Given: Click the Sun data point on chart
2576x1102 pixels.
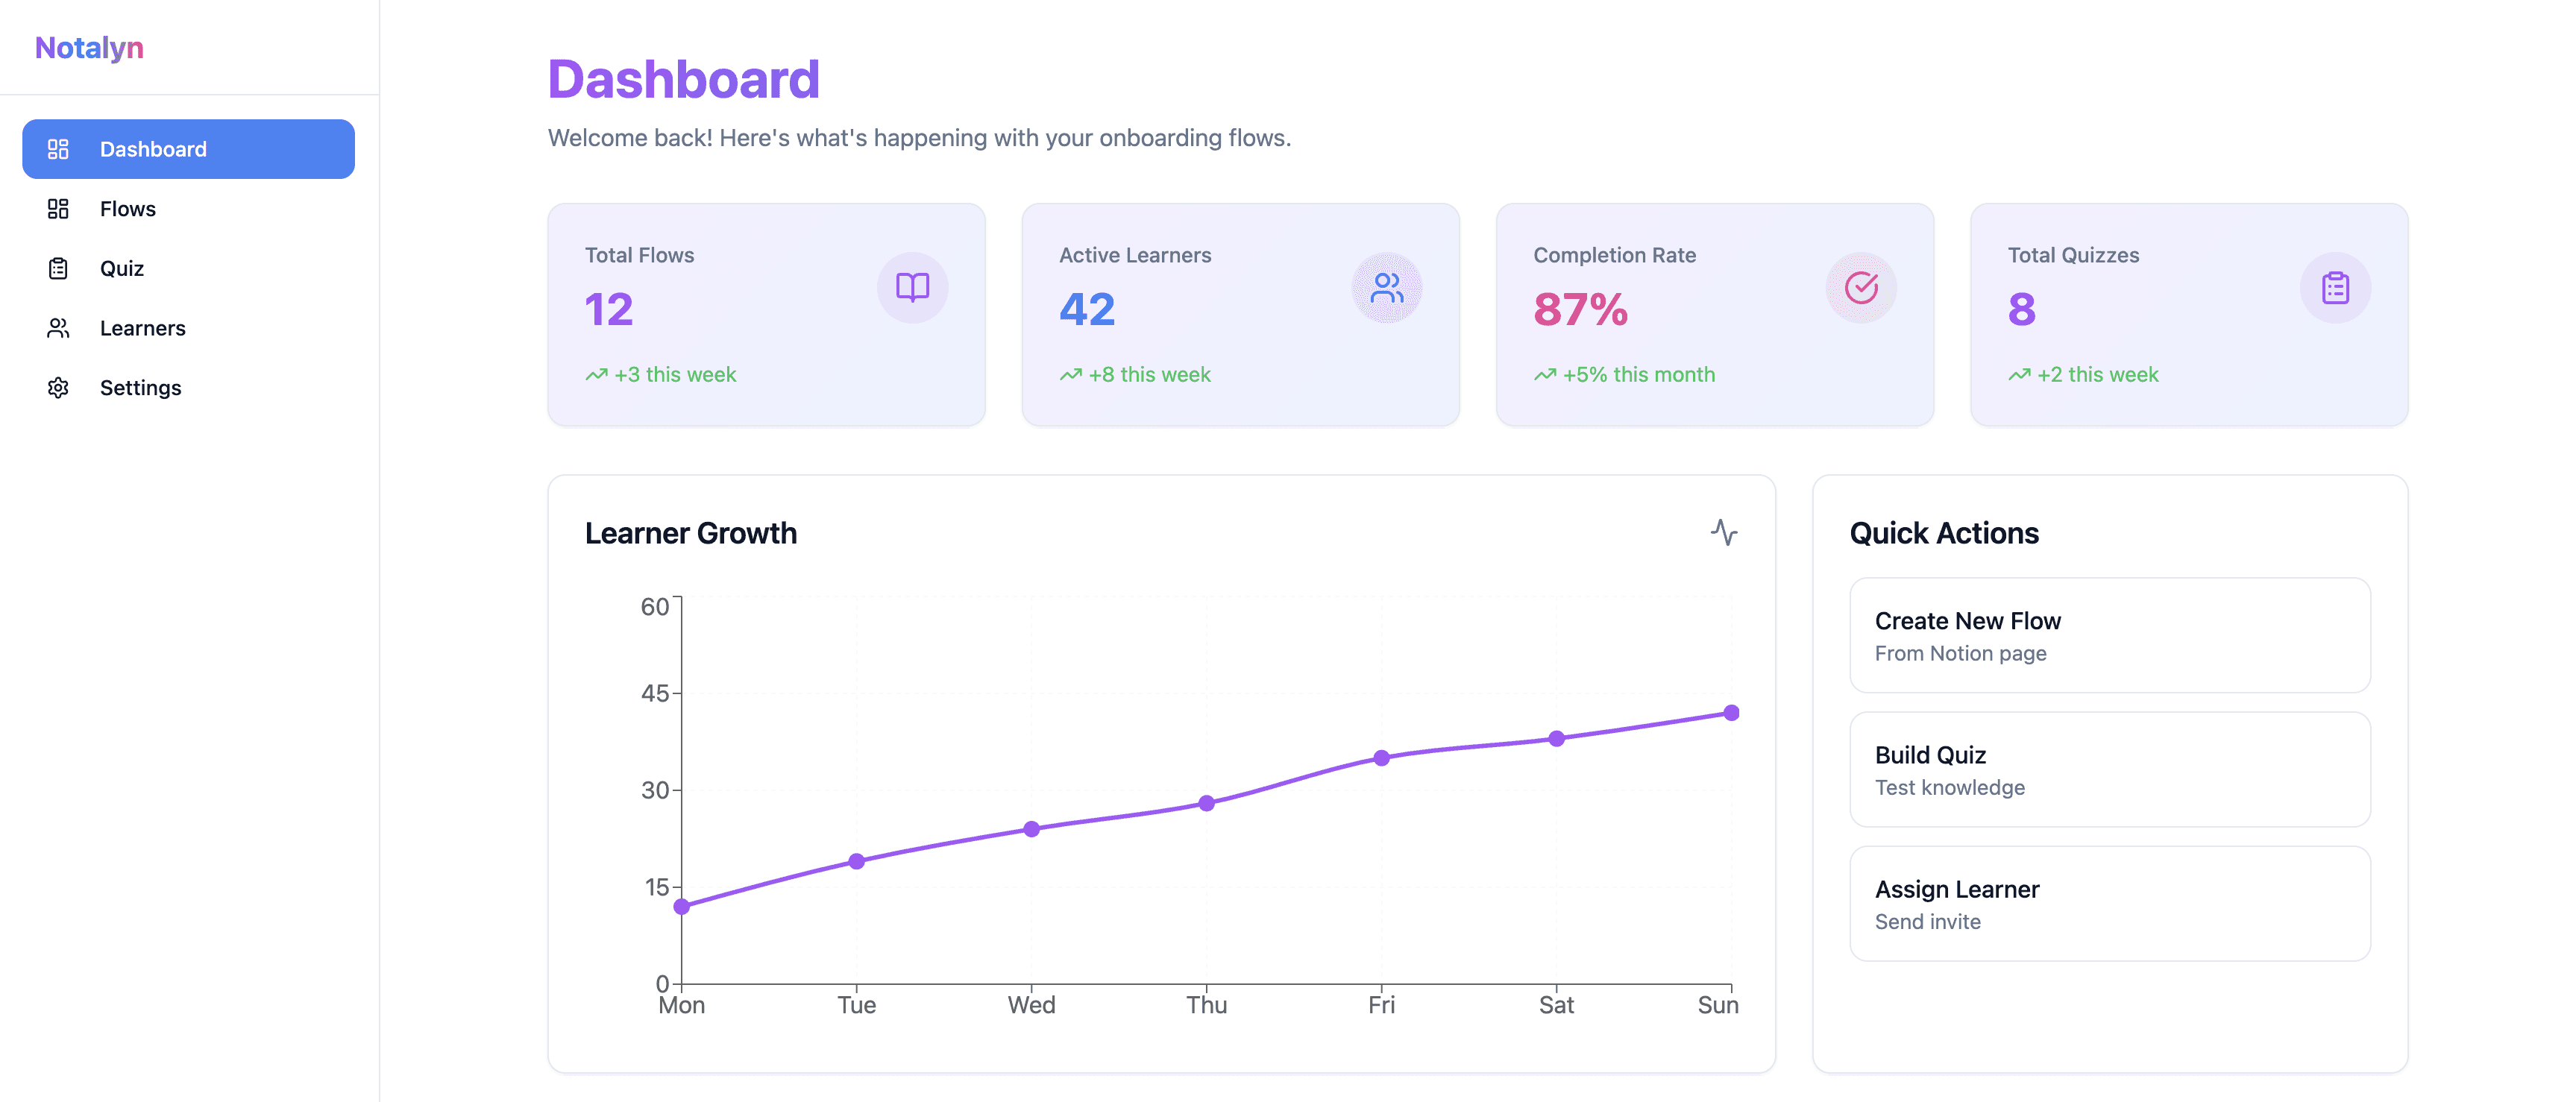Looking at the screenshot, I should pyautogui.click(x=1731, y=713).
